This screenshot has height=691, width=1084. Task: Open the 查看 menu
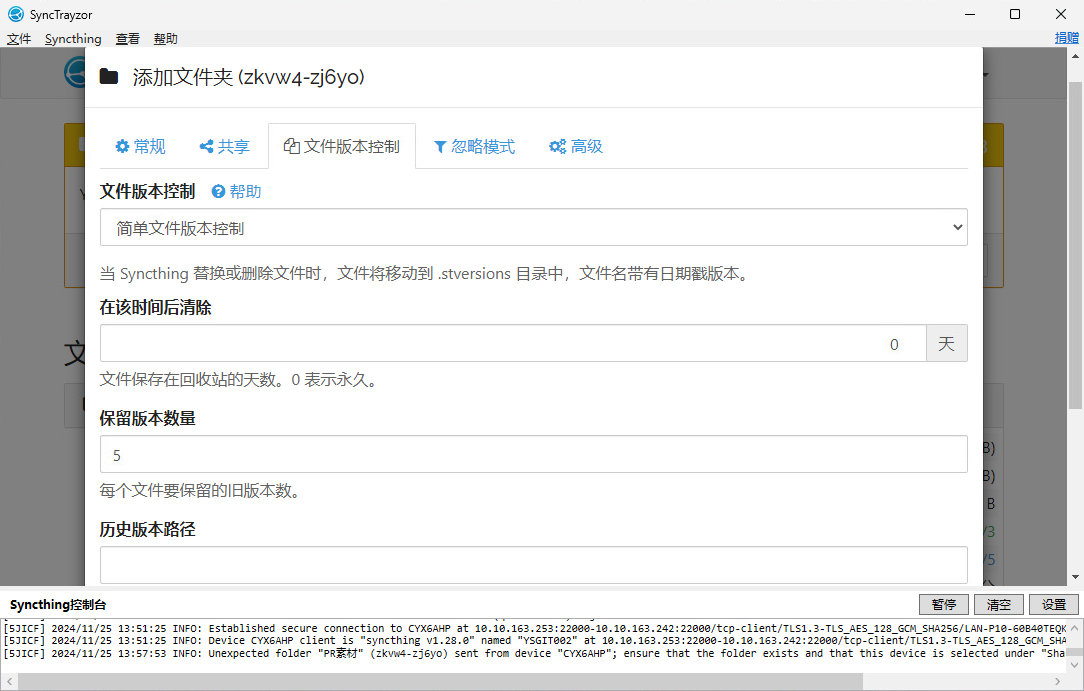pos(127,39)
